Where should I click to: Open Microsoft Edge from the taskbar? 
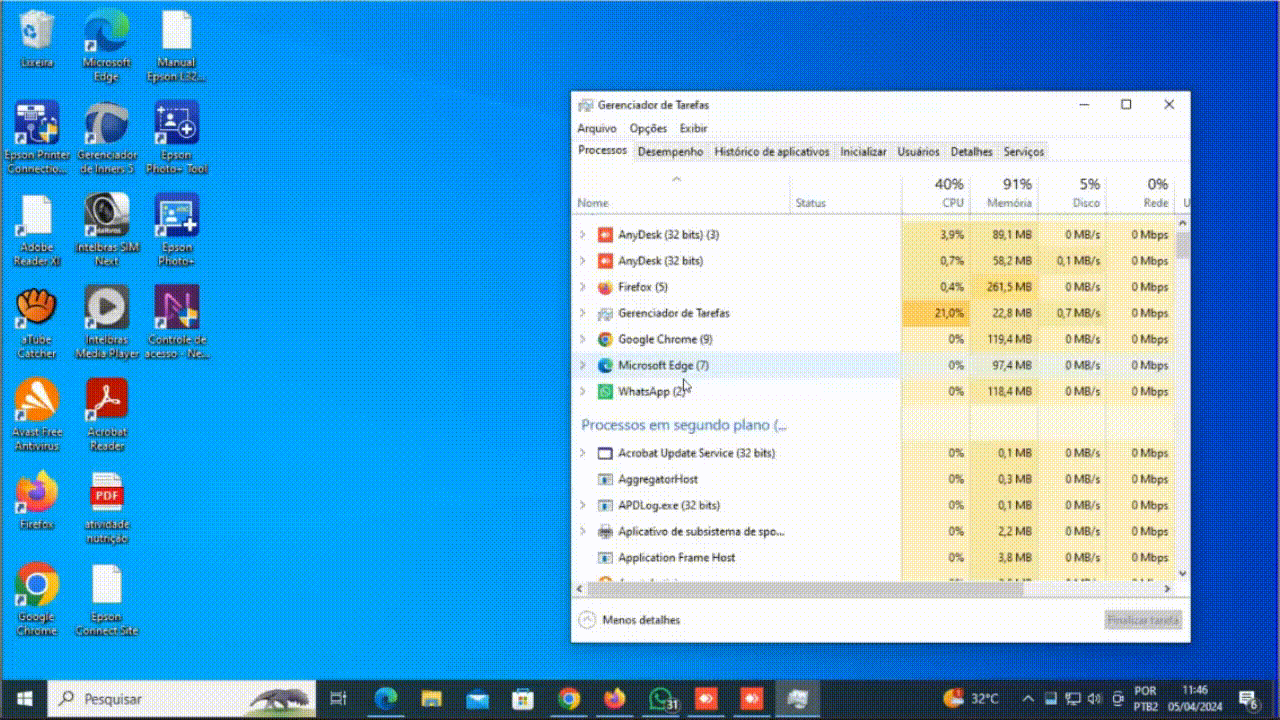tap(386, 699)
